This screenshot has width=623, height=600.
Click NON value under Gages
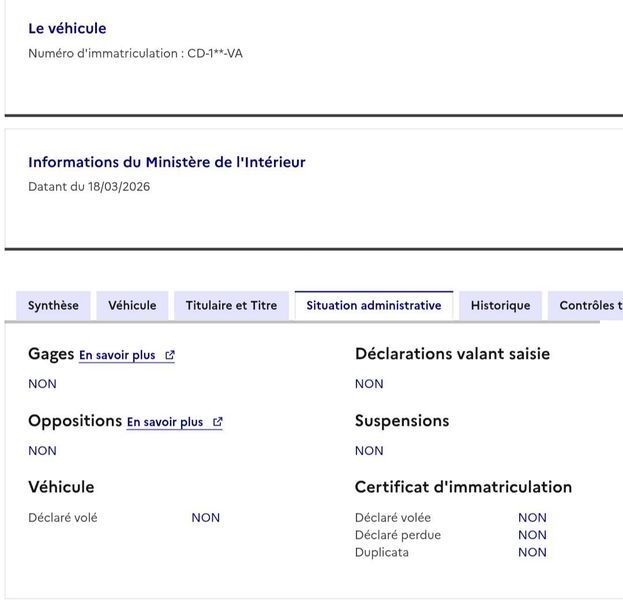42,384
